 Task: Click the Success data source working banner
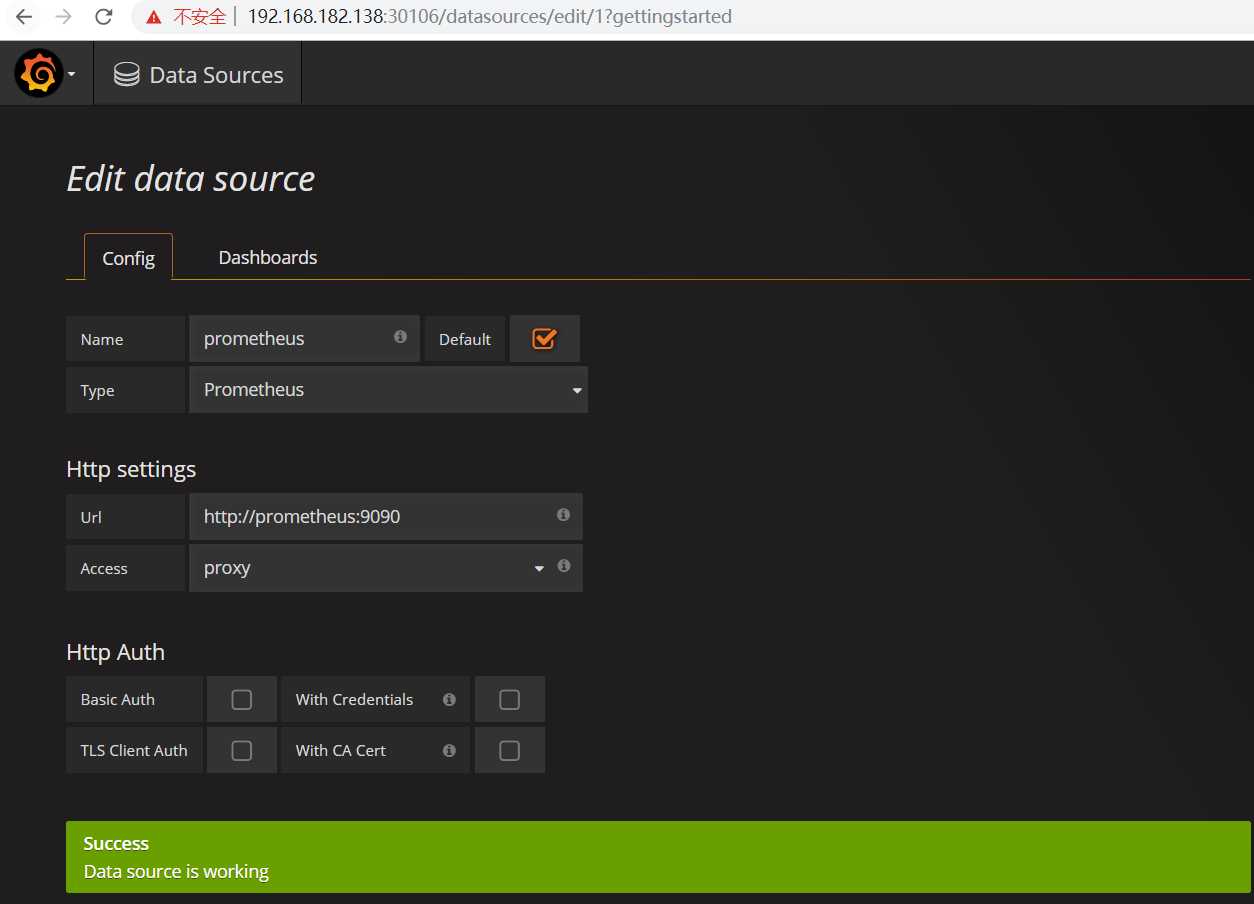tap(658, 857)
